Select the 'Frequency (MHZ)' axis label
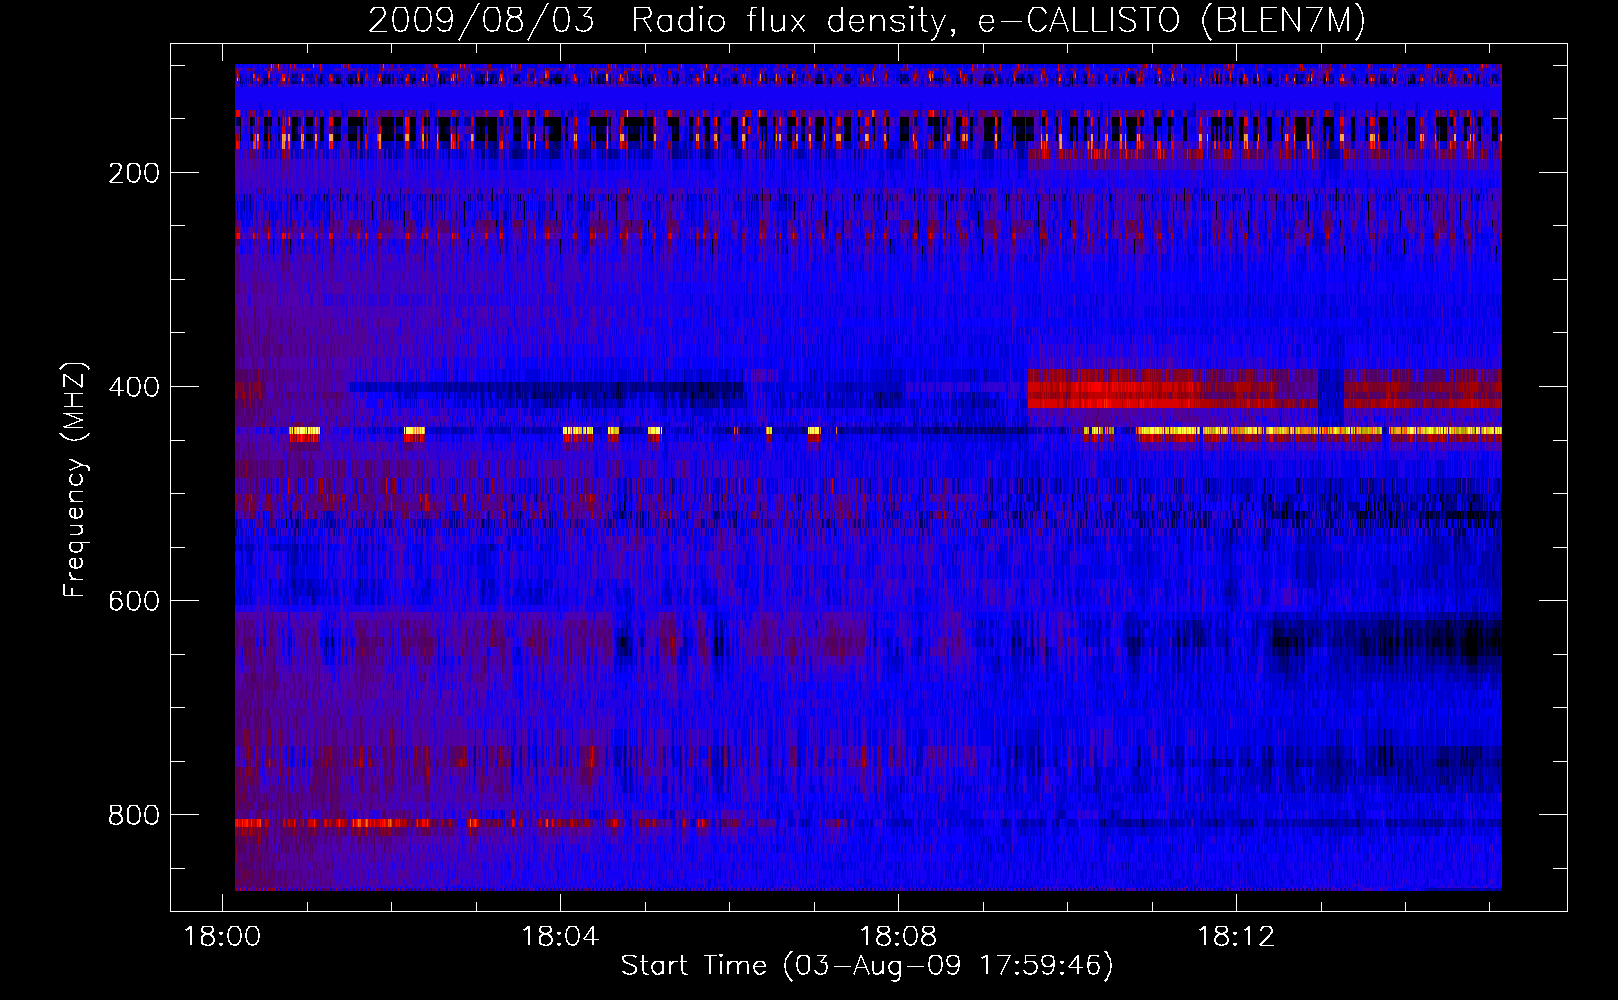 75,479
